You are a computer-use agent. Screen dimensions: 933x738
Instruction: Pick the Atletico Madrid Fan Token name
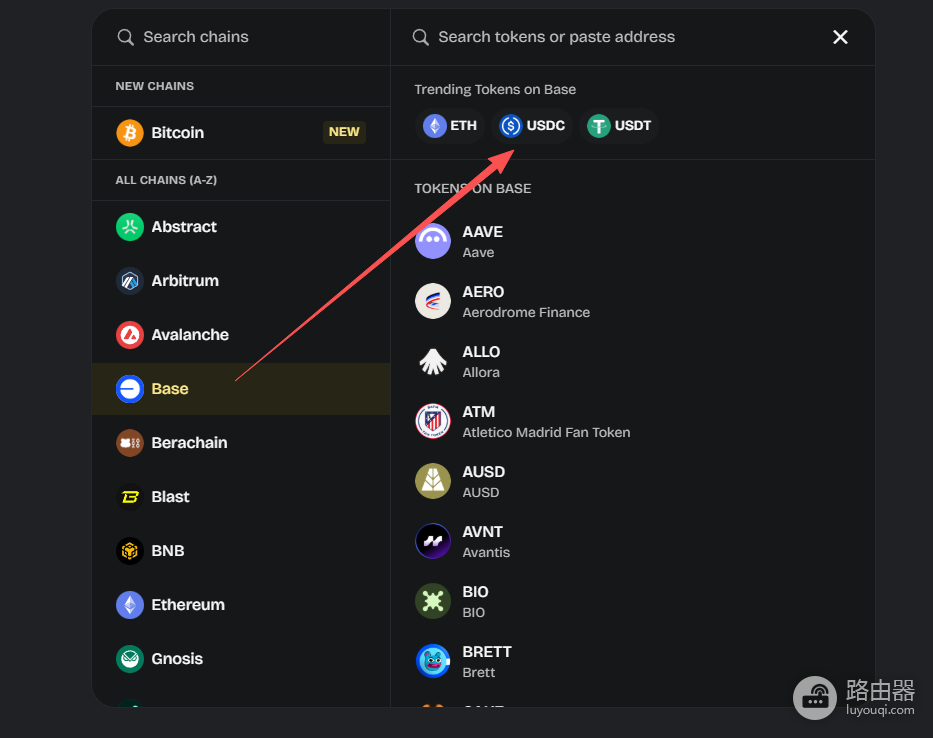(x=546, y=433)
